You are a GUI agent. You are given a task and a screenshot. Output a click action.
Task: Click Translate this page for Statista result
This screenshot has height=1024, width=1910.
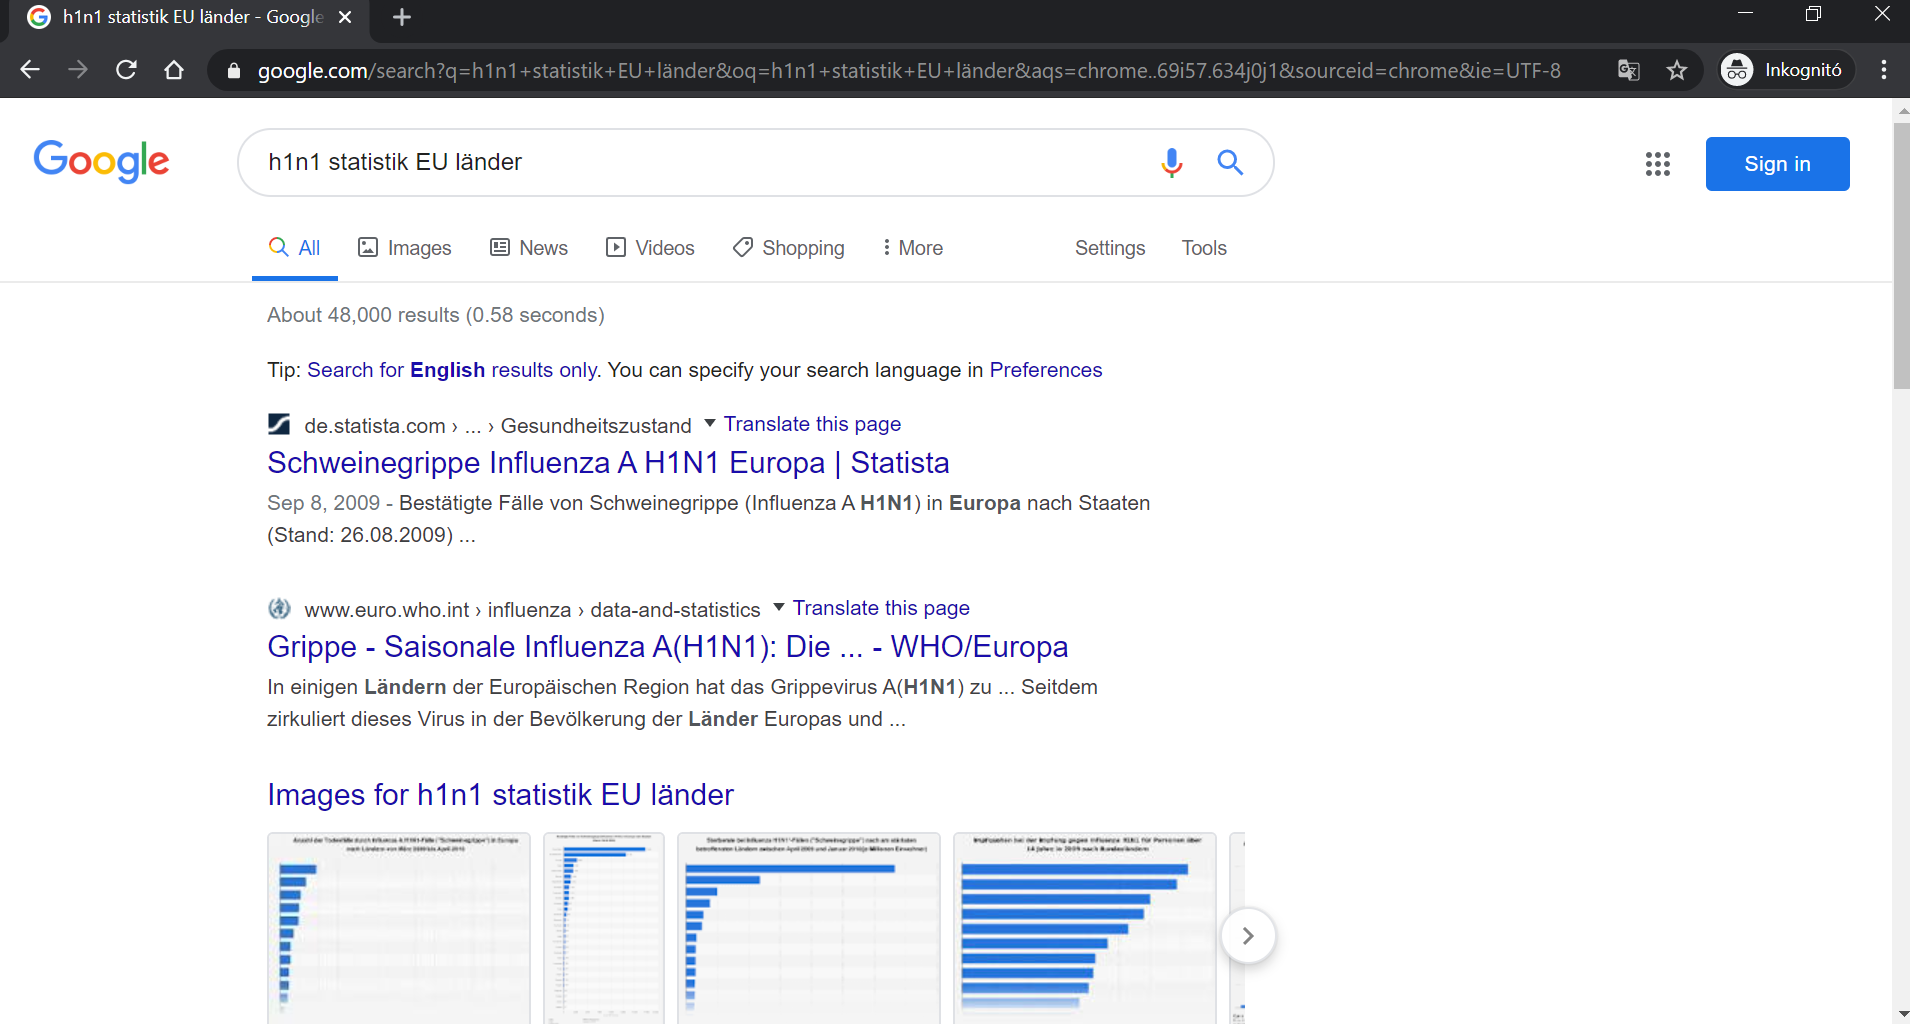[812, 424]
